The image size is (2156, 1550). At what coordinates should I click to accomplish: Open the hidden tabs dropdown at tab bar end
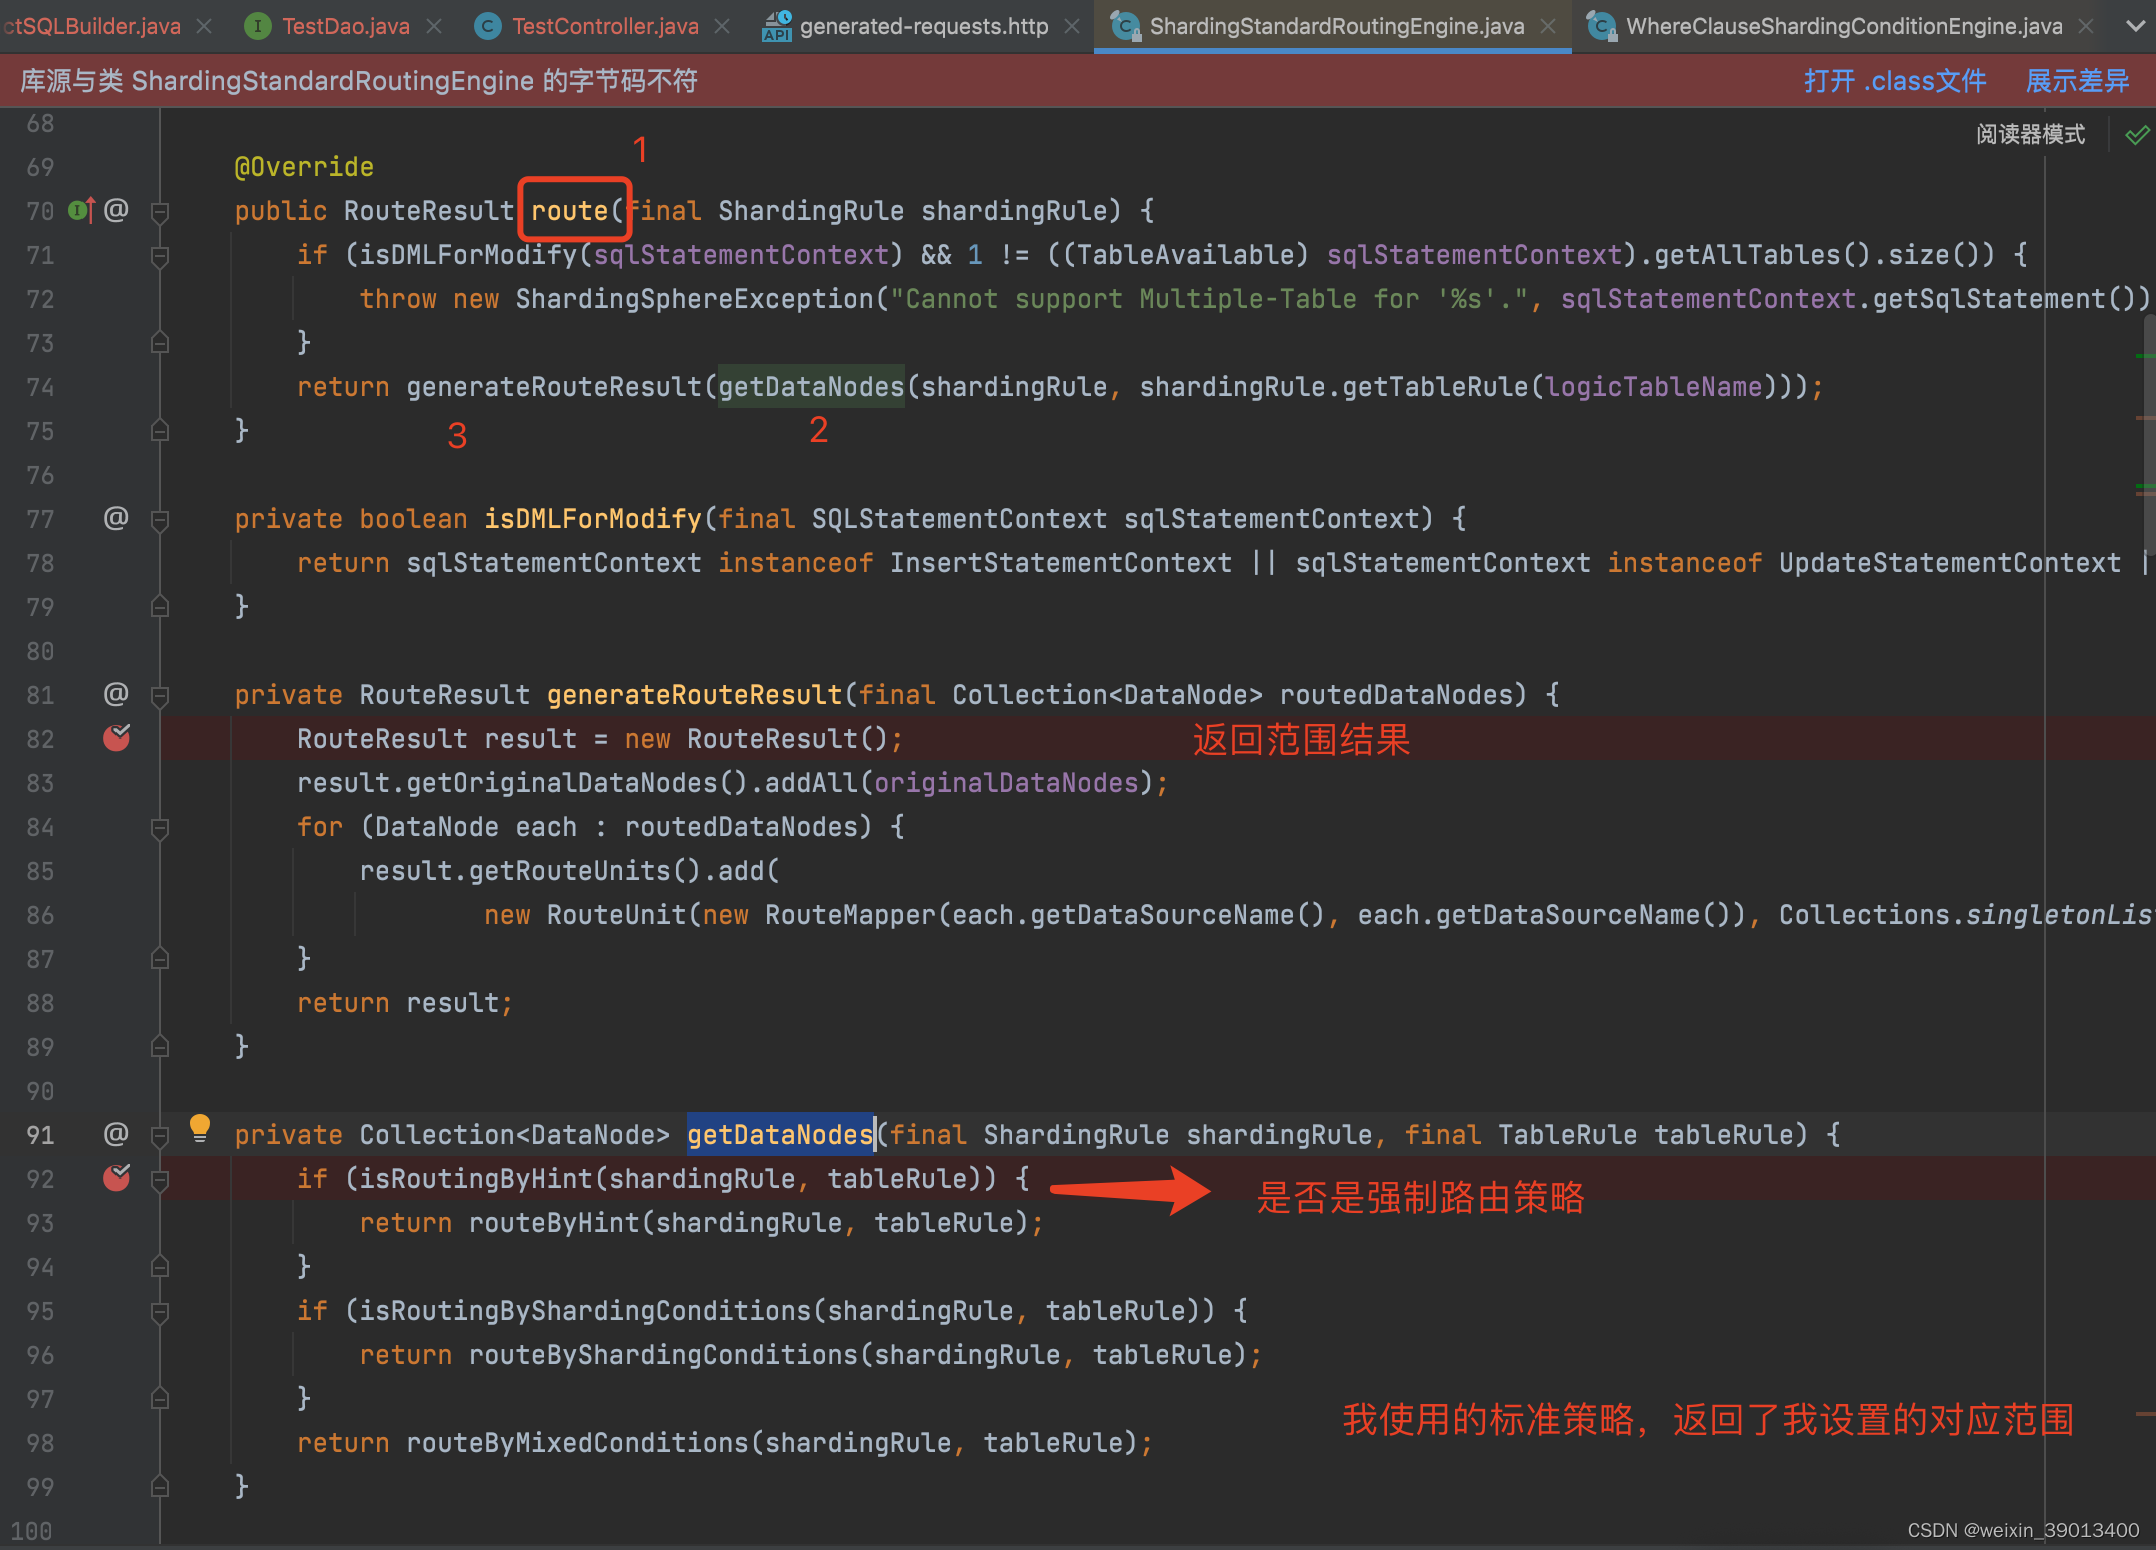(2138, 25)
